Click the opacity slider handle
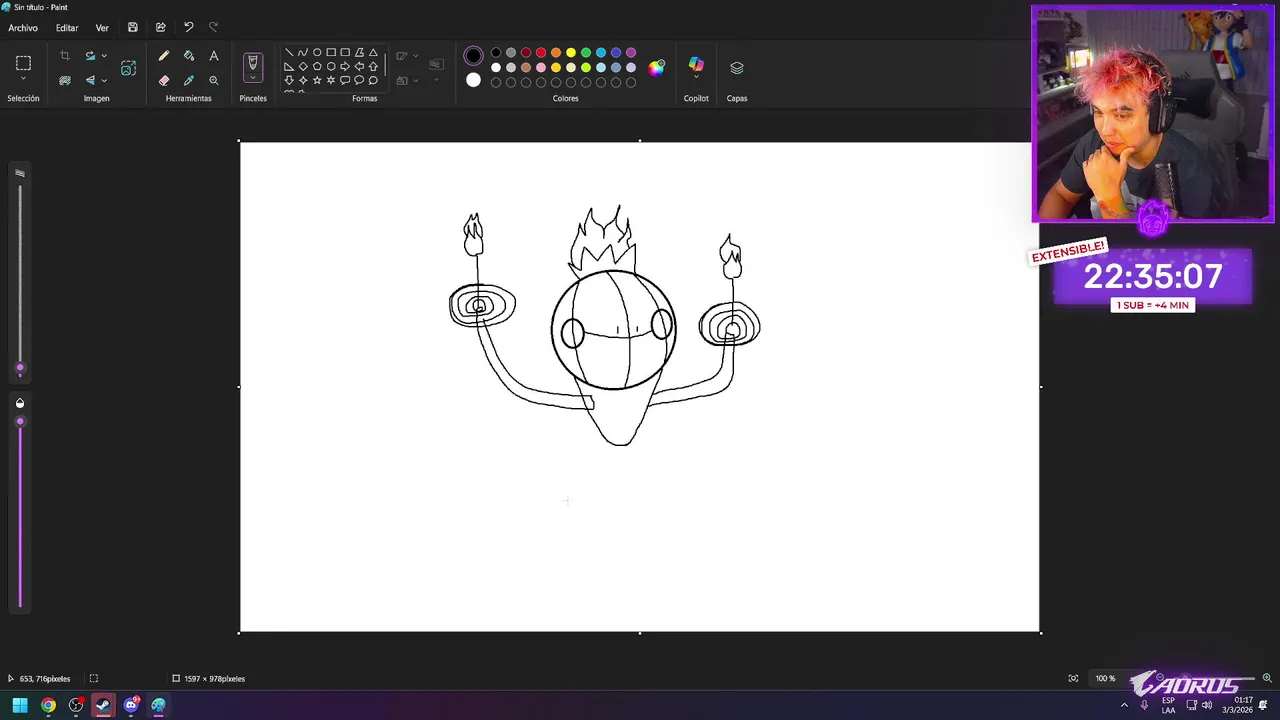1280x720 pixels. (x=20, y=421)
